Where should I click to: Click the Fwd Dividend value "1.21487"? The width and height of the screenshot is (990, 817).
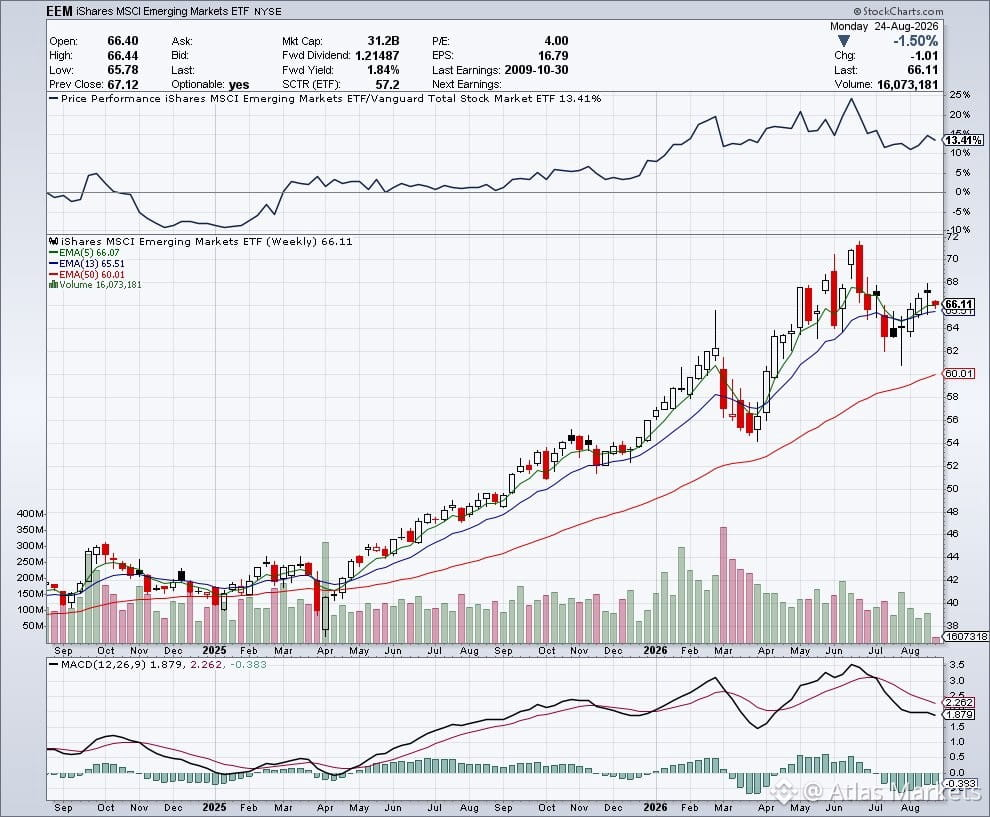tap(377, 56)
